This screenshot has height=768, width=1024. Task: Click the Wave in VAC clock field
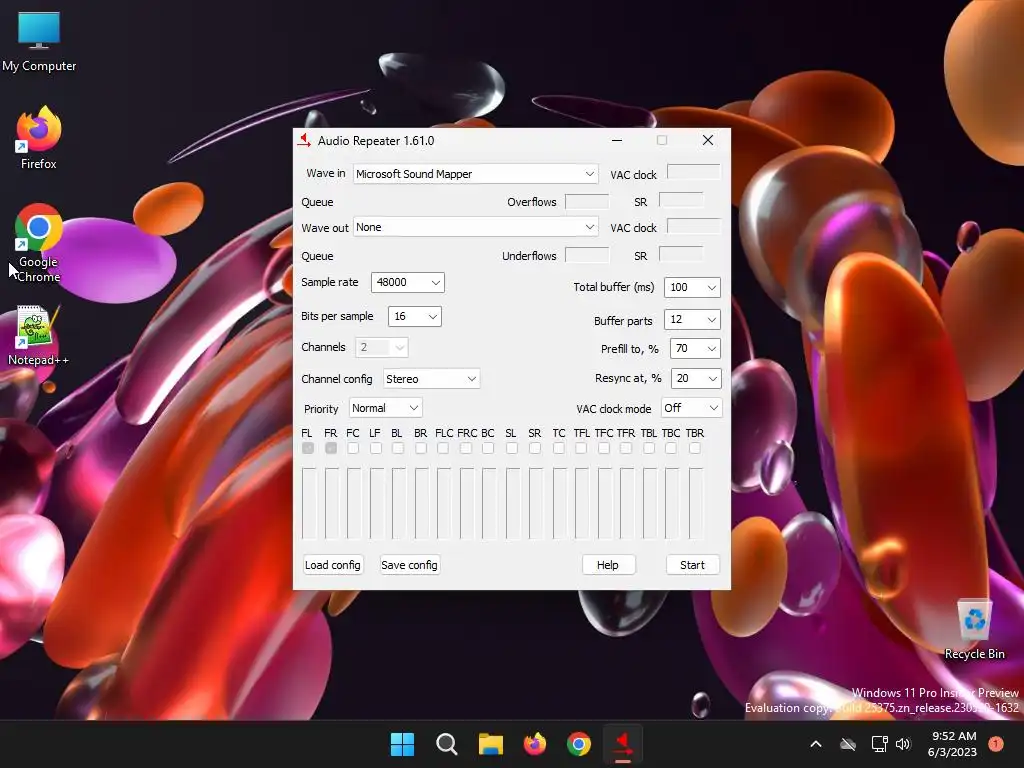click(x=694, y=174)
